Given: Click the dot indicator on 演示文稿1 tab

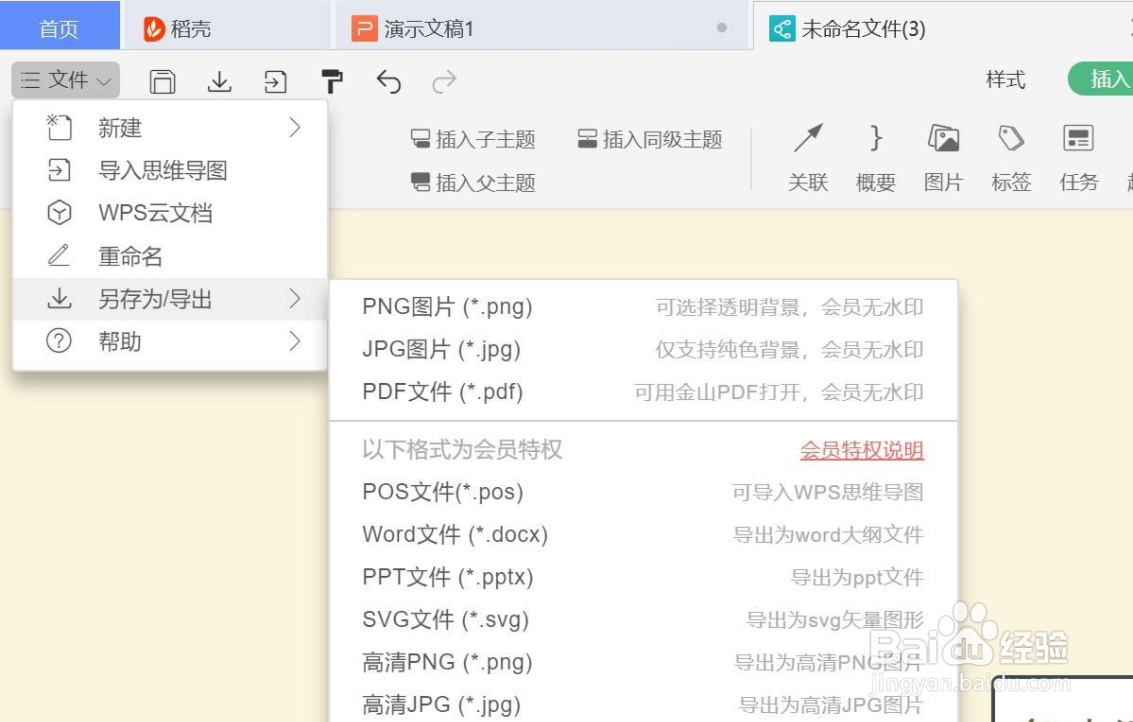Looking at the screenshot, I should (721, 27).
